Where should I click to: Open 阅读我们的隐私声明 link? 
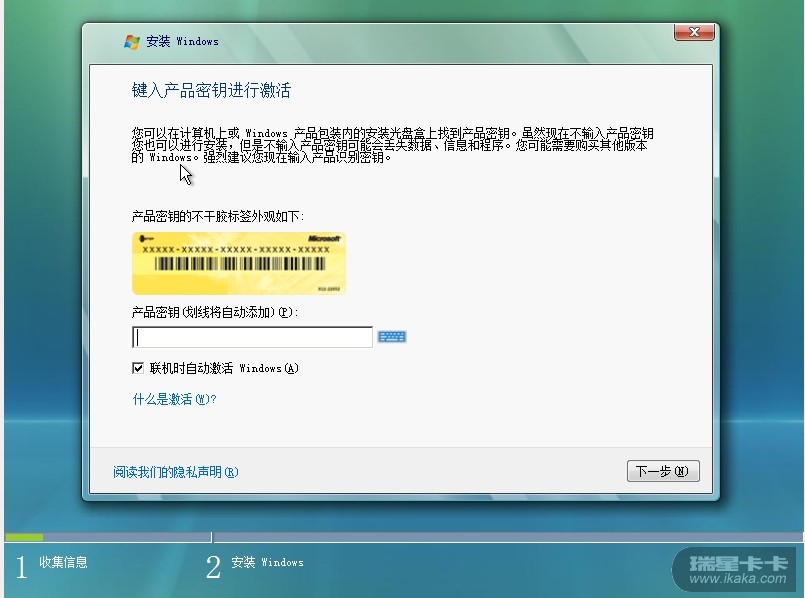pos(176,472)
